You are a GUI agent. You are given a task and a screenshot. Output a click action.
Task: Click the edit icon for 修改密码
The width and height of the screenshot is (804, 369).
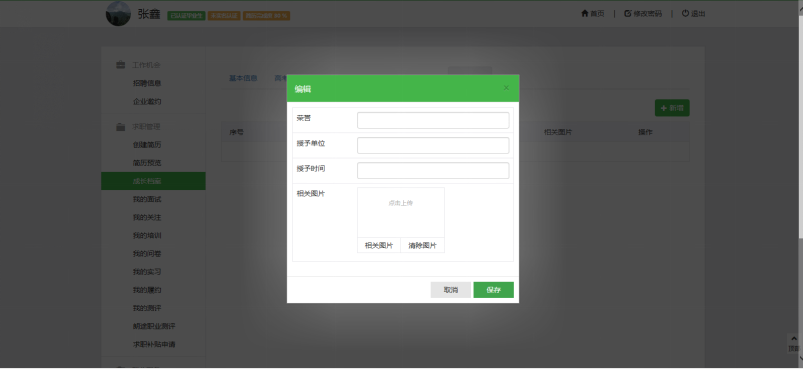[628, 14]
